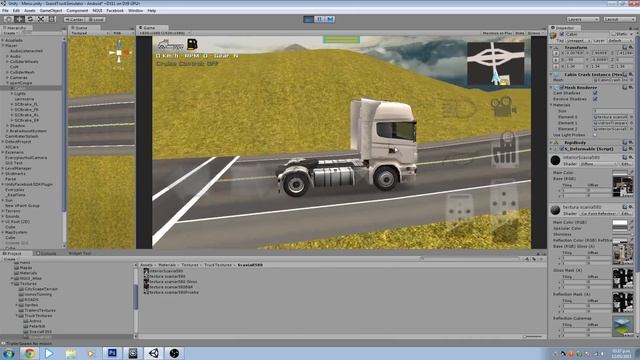The image size is (640, 360).
Task: Select the Scale tool in toolbar
Action: click(x=41, y=19)
